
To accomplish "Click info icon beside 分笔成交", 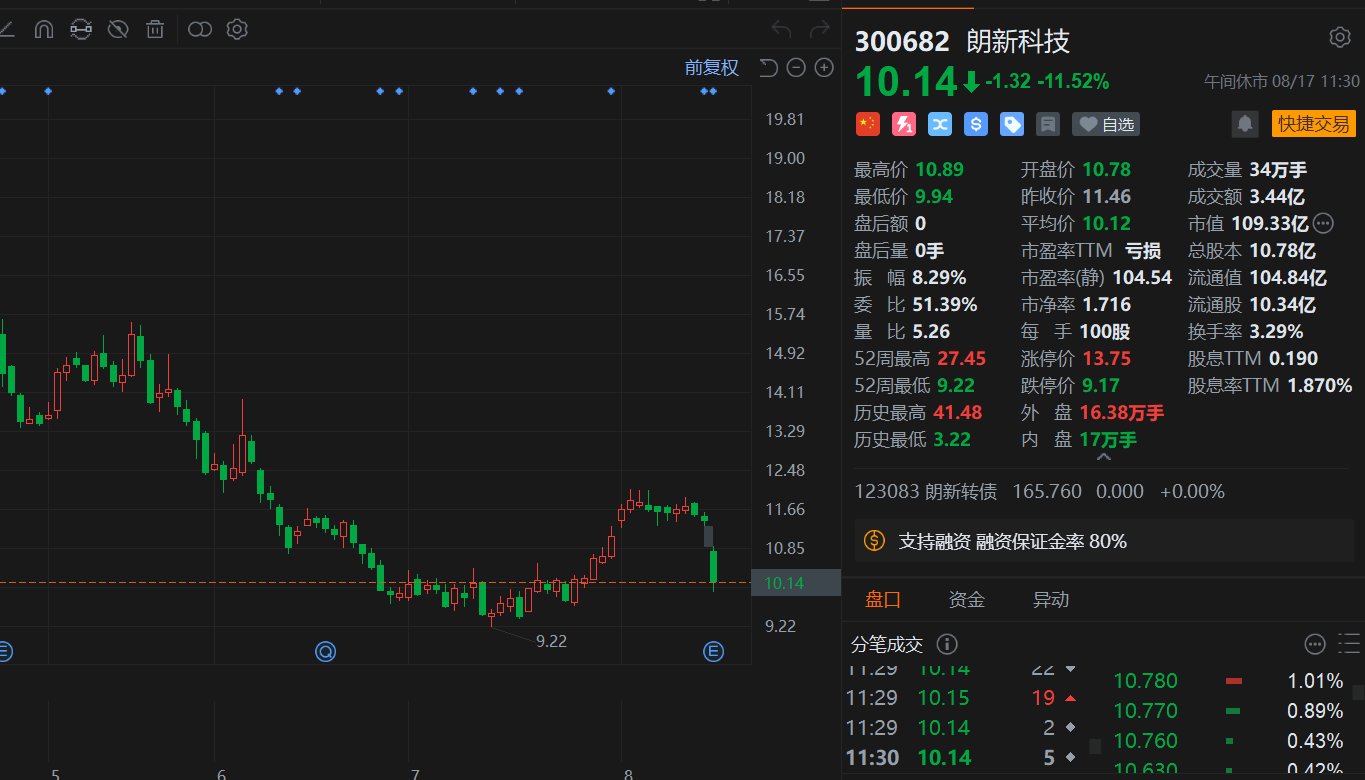I will [946, 643].
